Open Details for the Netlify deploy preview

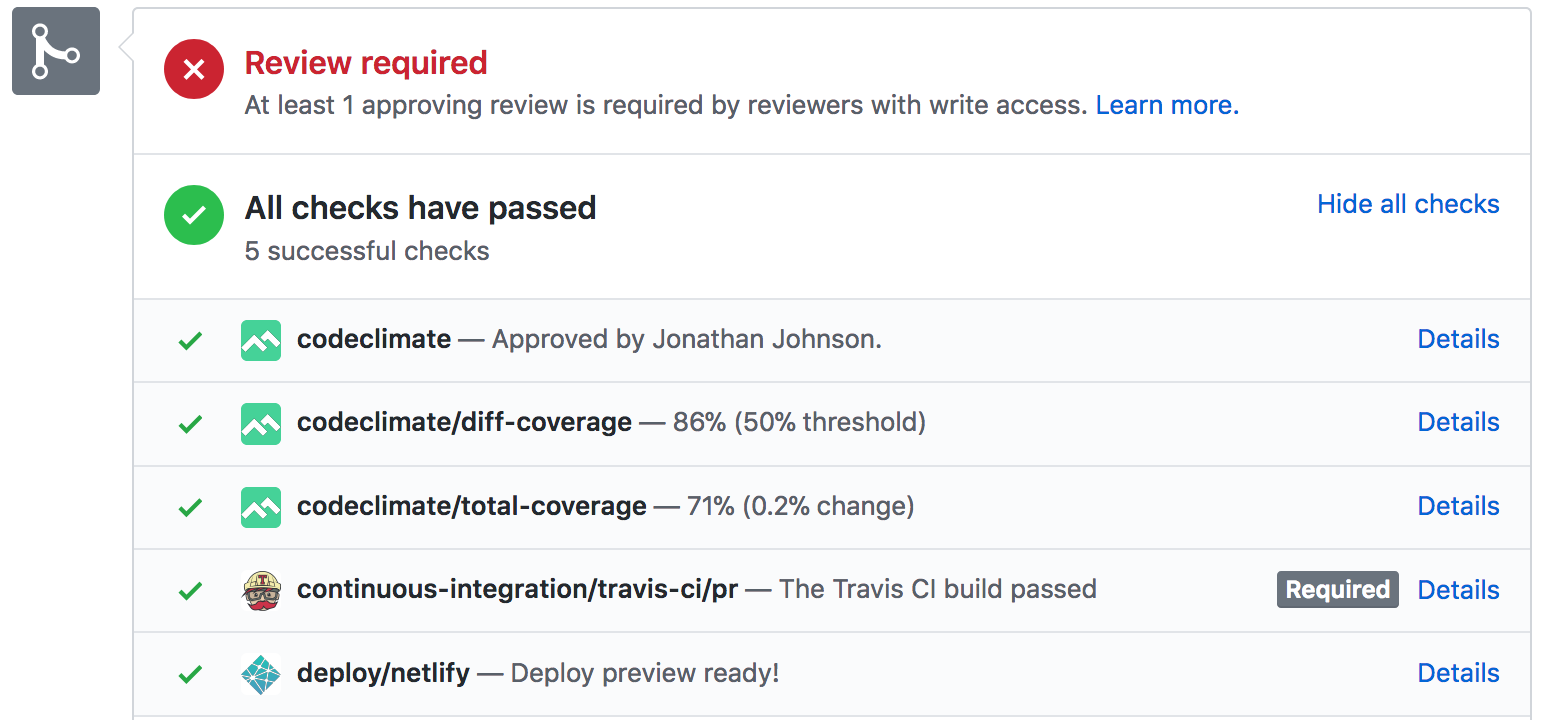tap(1458, 673)
